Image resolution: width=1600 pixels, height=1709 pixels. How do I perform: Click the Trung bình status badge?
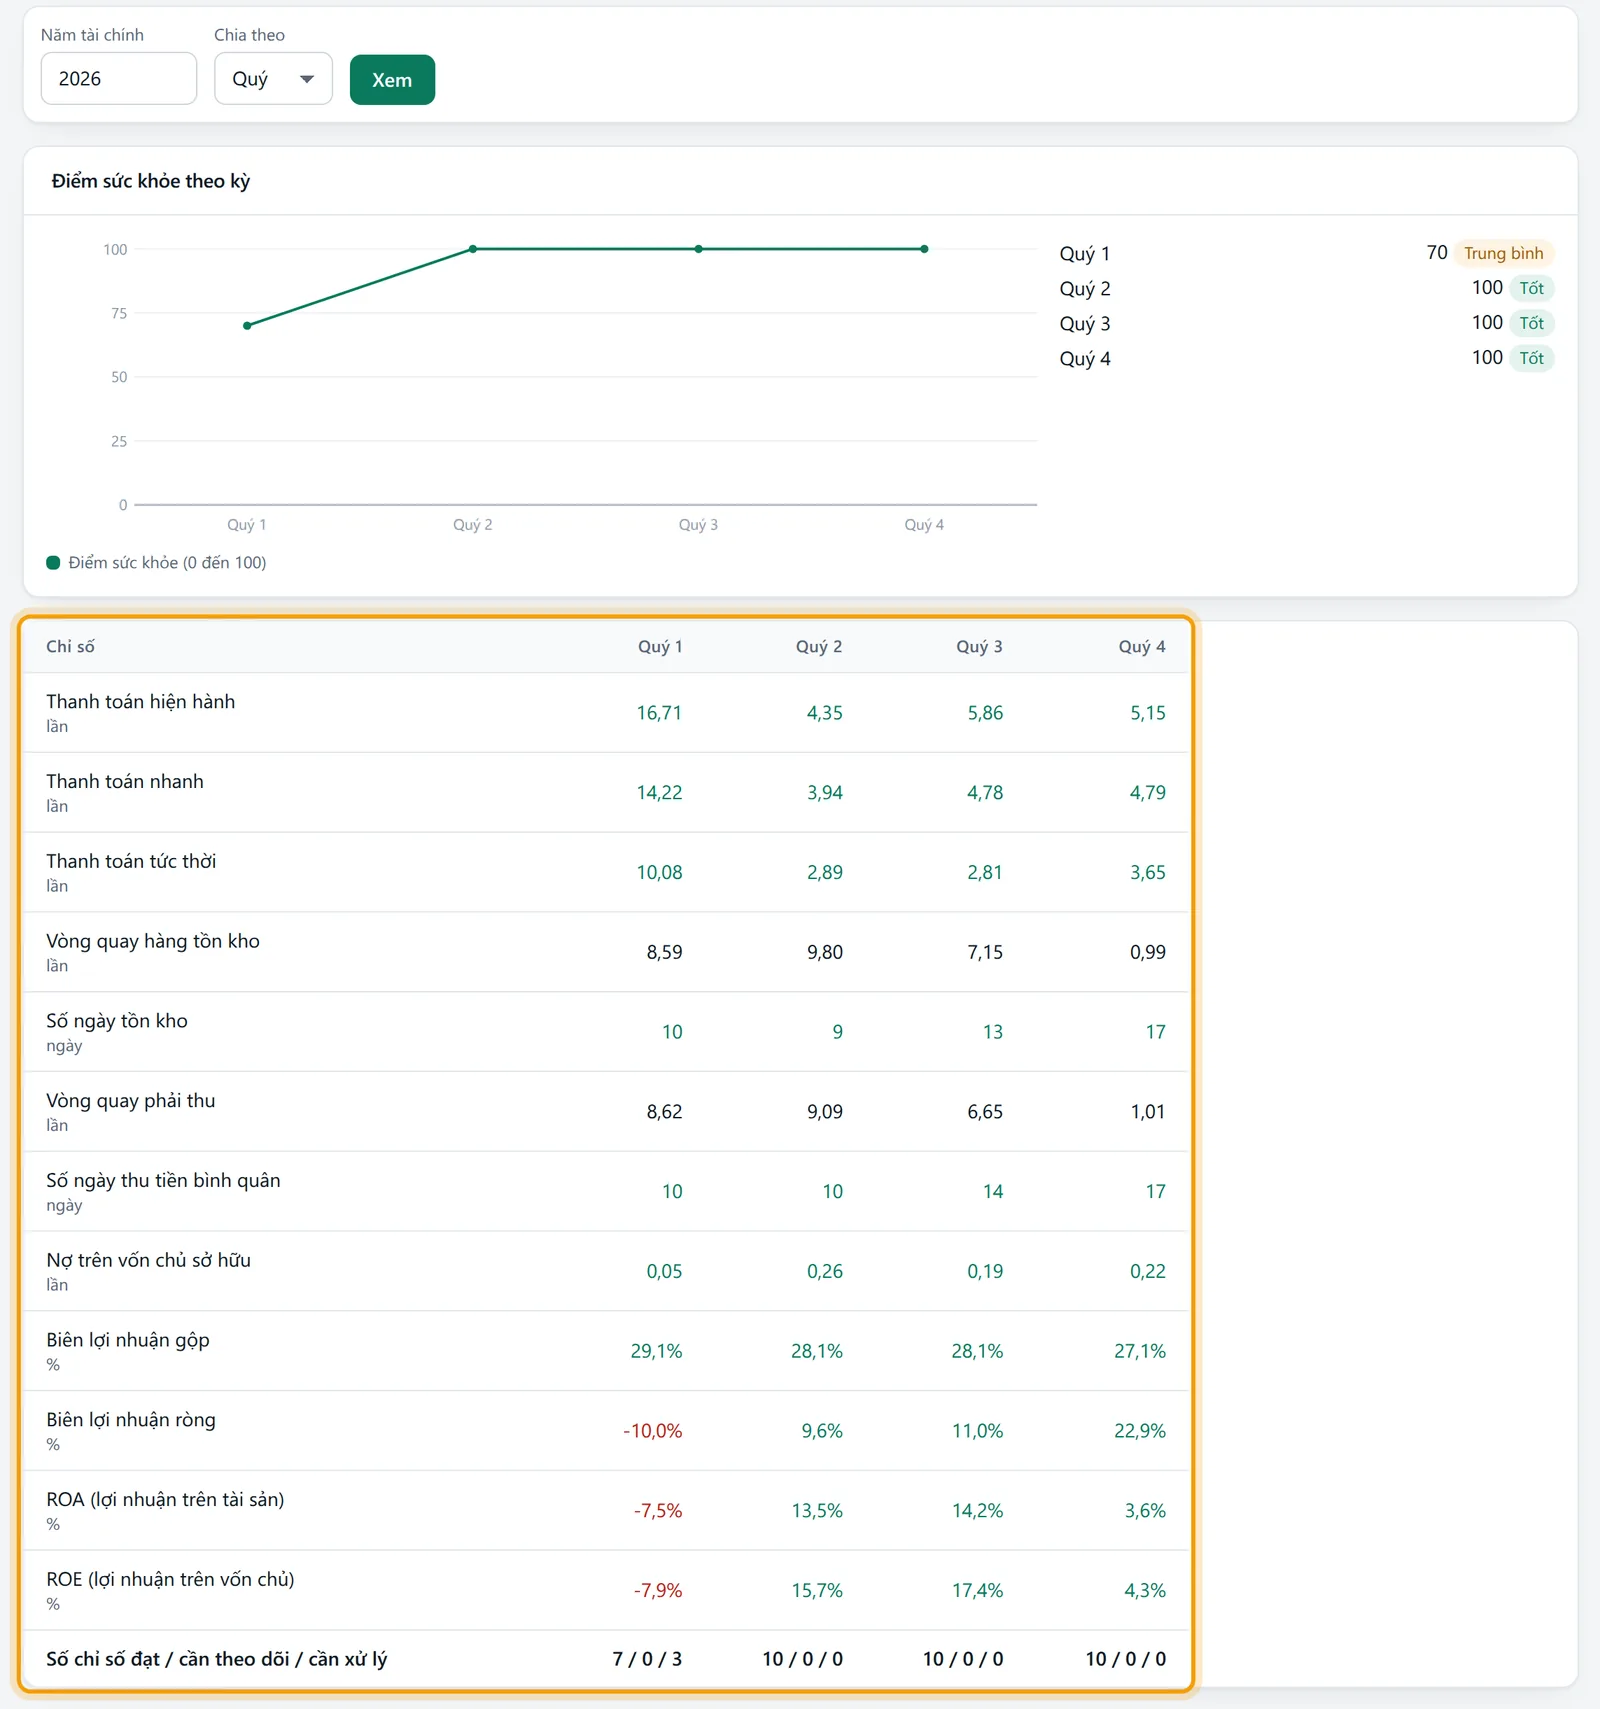[1503, 253]
